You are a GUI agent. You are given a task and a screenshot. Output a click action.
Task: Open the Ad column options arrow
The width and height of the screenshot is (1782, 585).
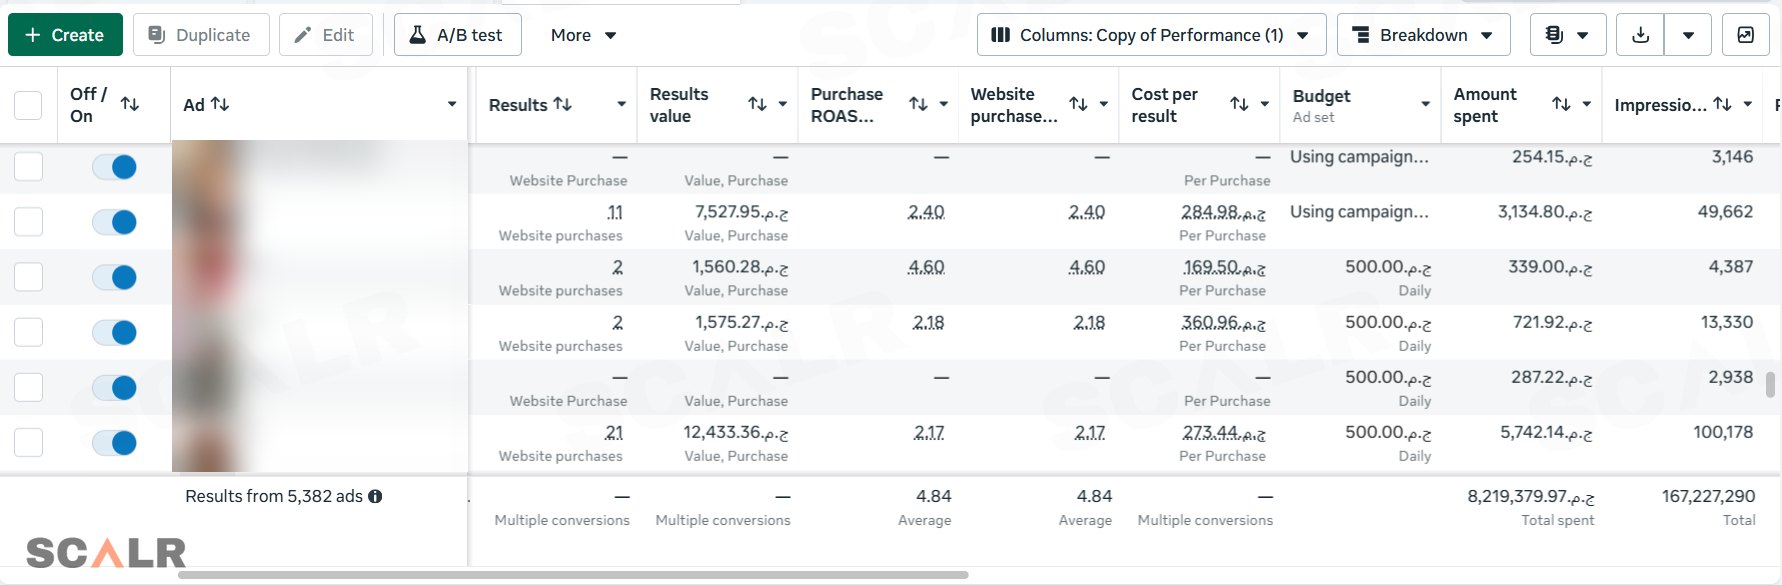452,104
